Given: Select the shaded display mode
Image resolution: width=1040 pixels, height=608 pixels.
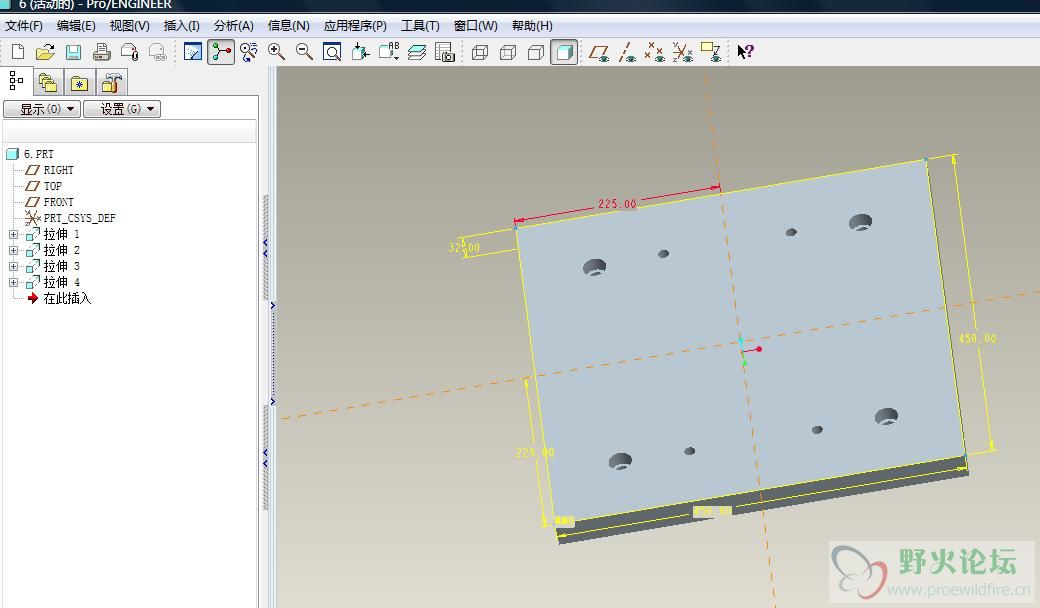Looking at the screenshot, I should pyautogui.click(x=564, y=52).
